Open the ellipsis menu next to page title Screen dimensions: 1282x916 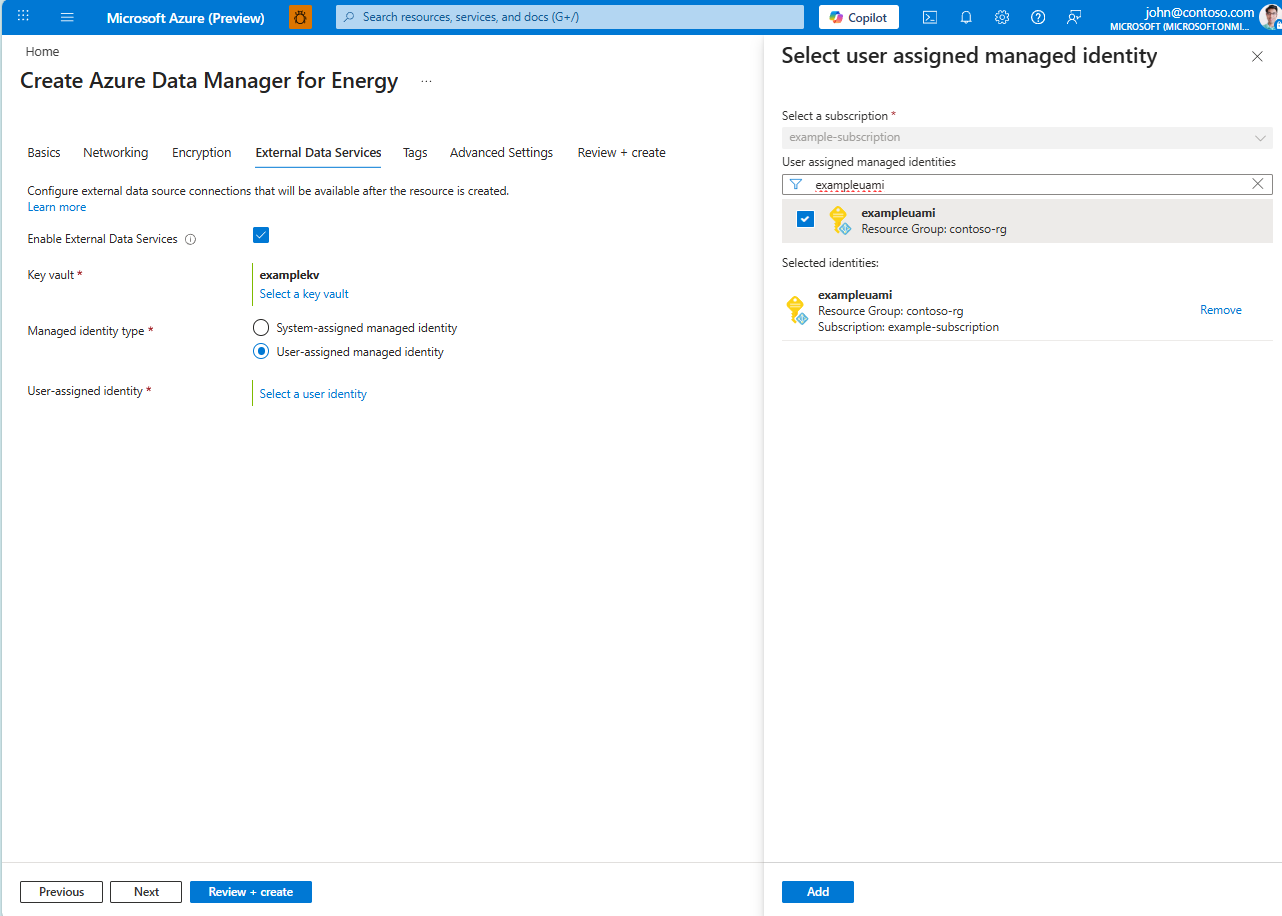tap(425, 81)
